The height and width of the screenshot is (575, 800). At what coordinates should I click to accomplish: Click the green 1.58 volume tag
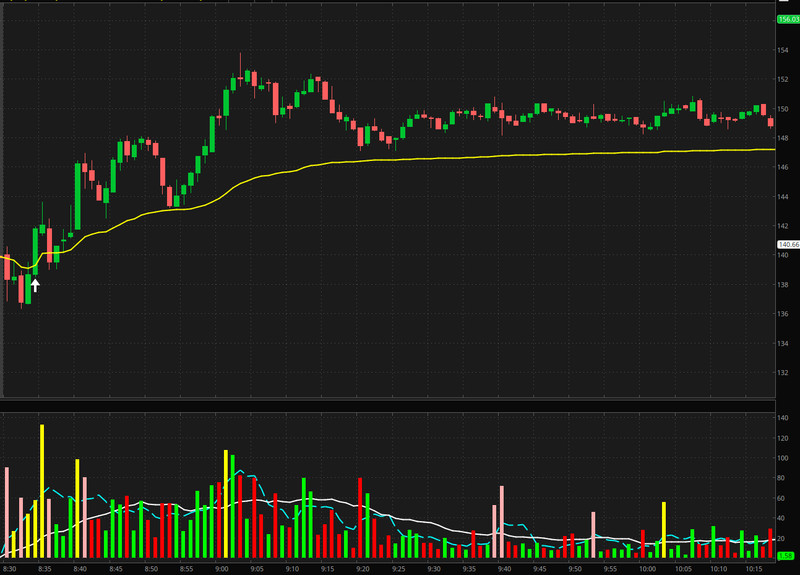pyautogui.click(x=786, y=556)
